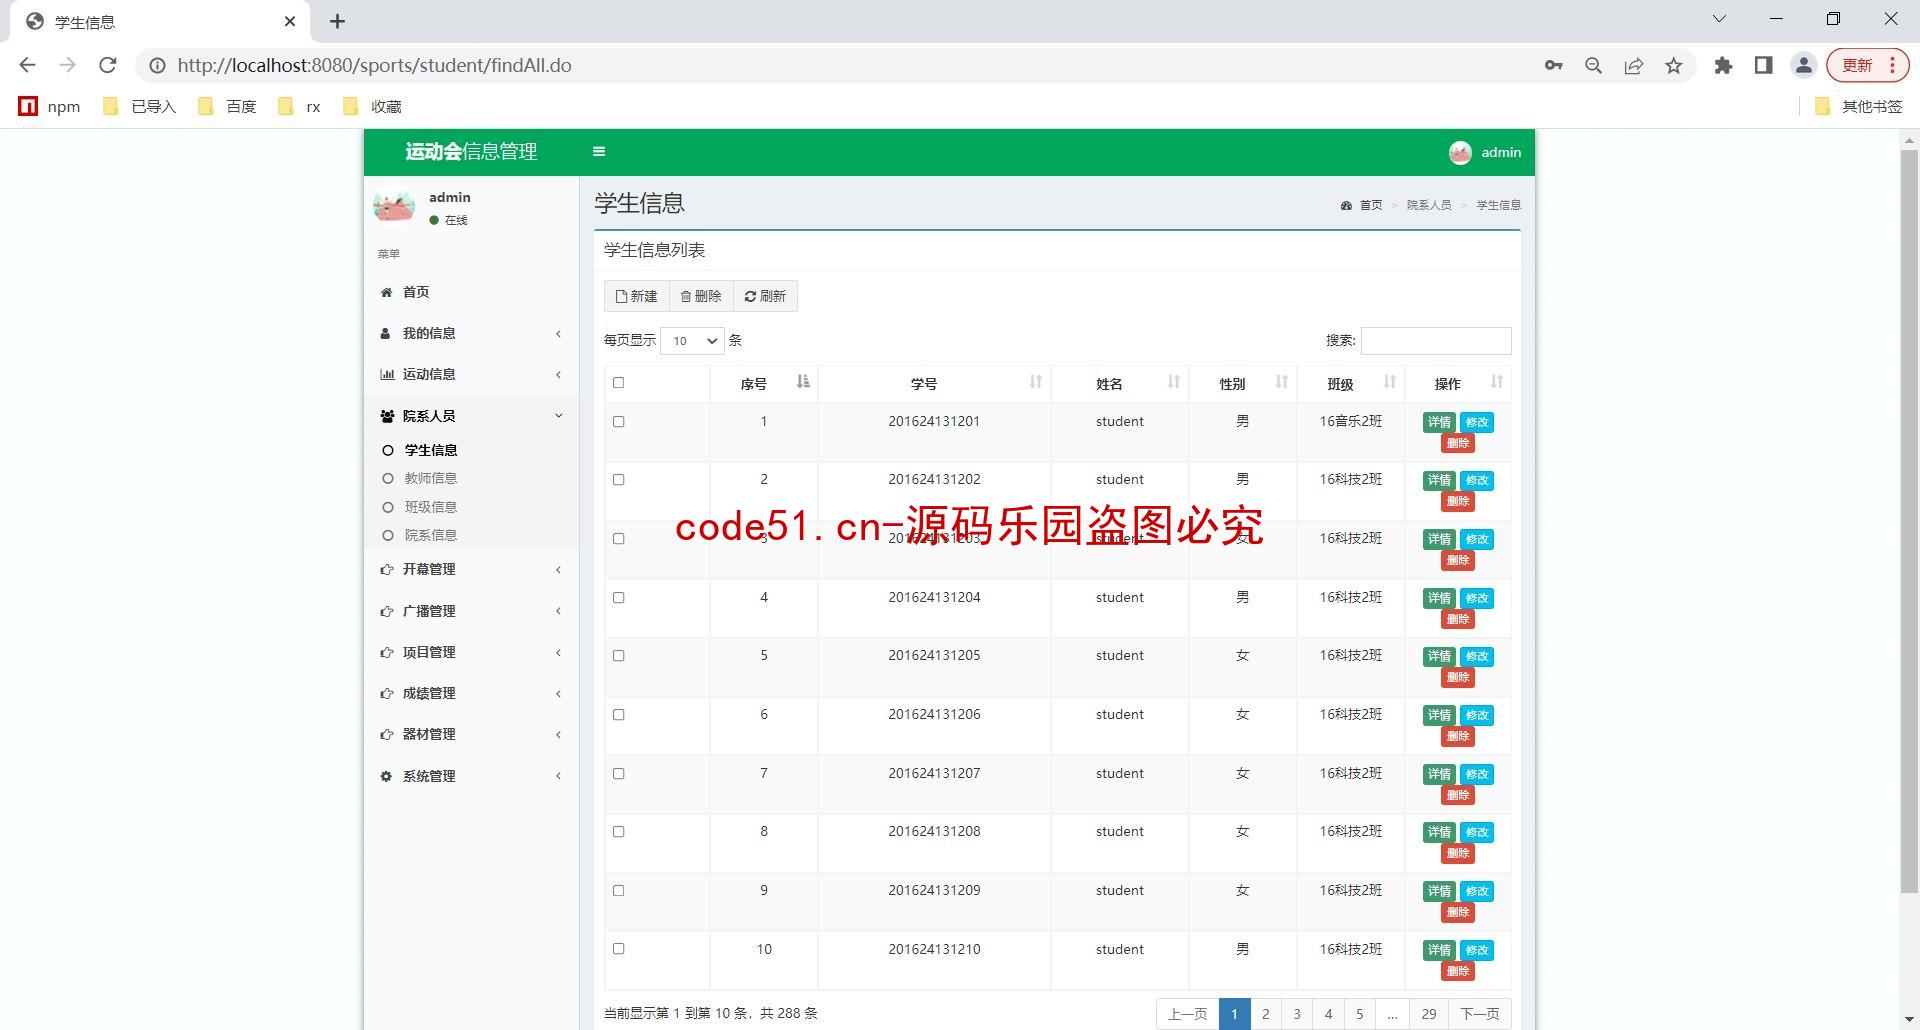Go to page 2 in pagination
Image resolution: width=1920 pixels, height=1030 pixels.
pyautogui.click(x=1266, y=1014)
